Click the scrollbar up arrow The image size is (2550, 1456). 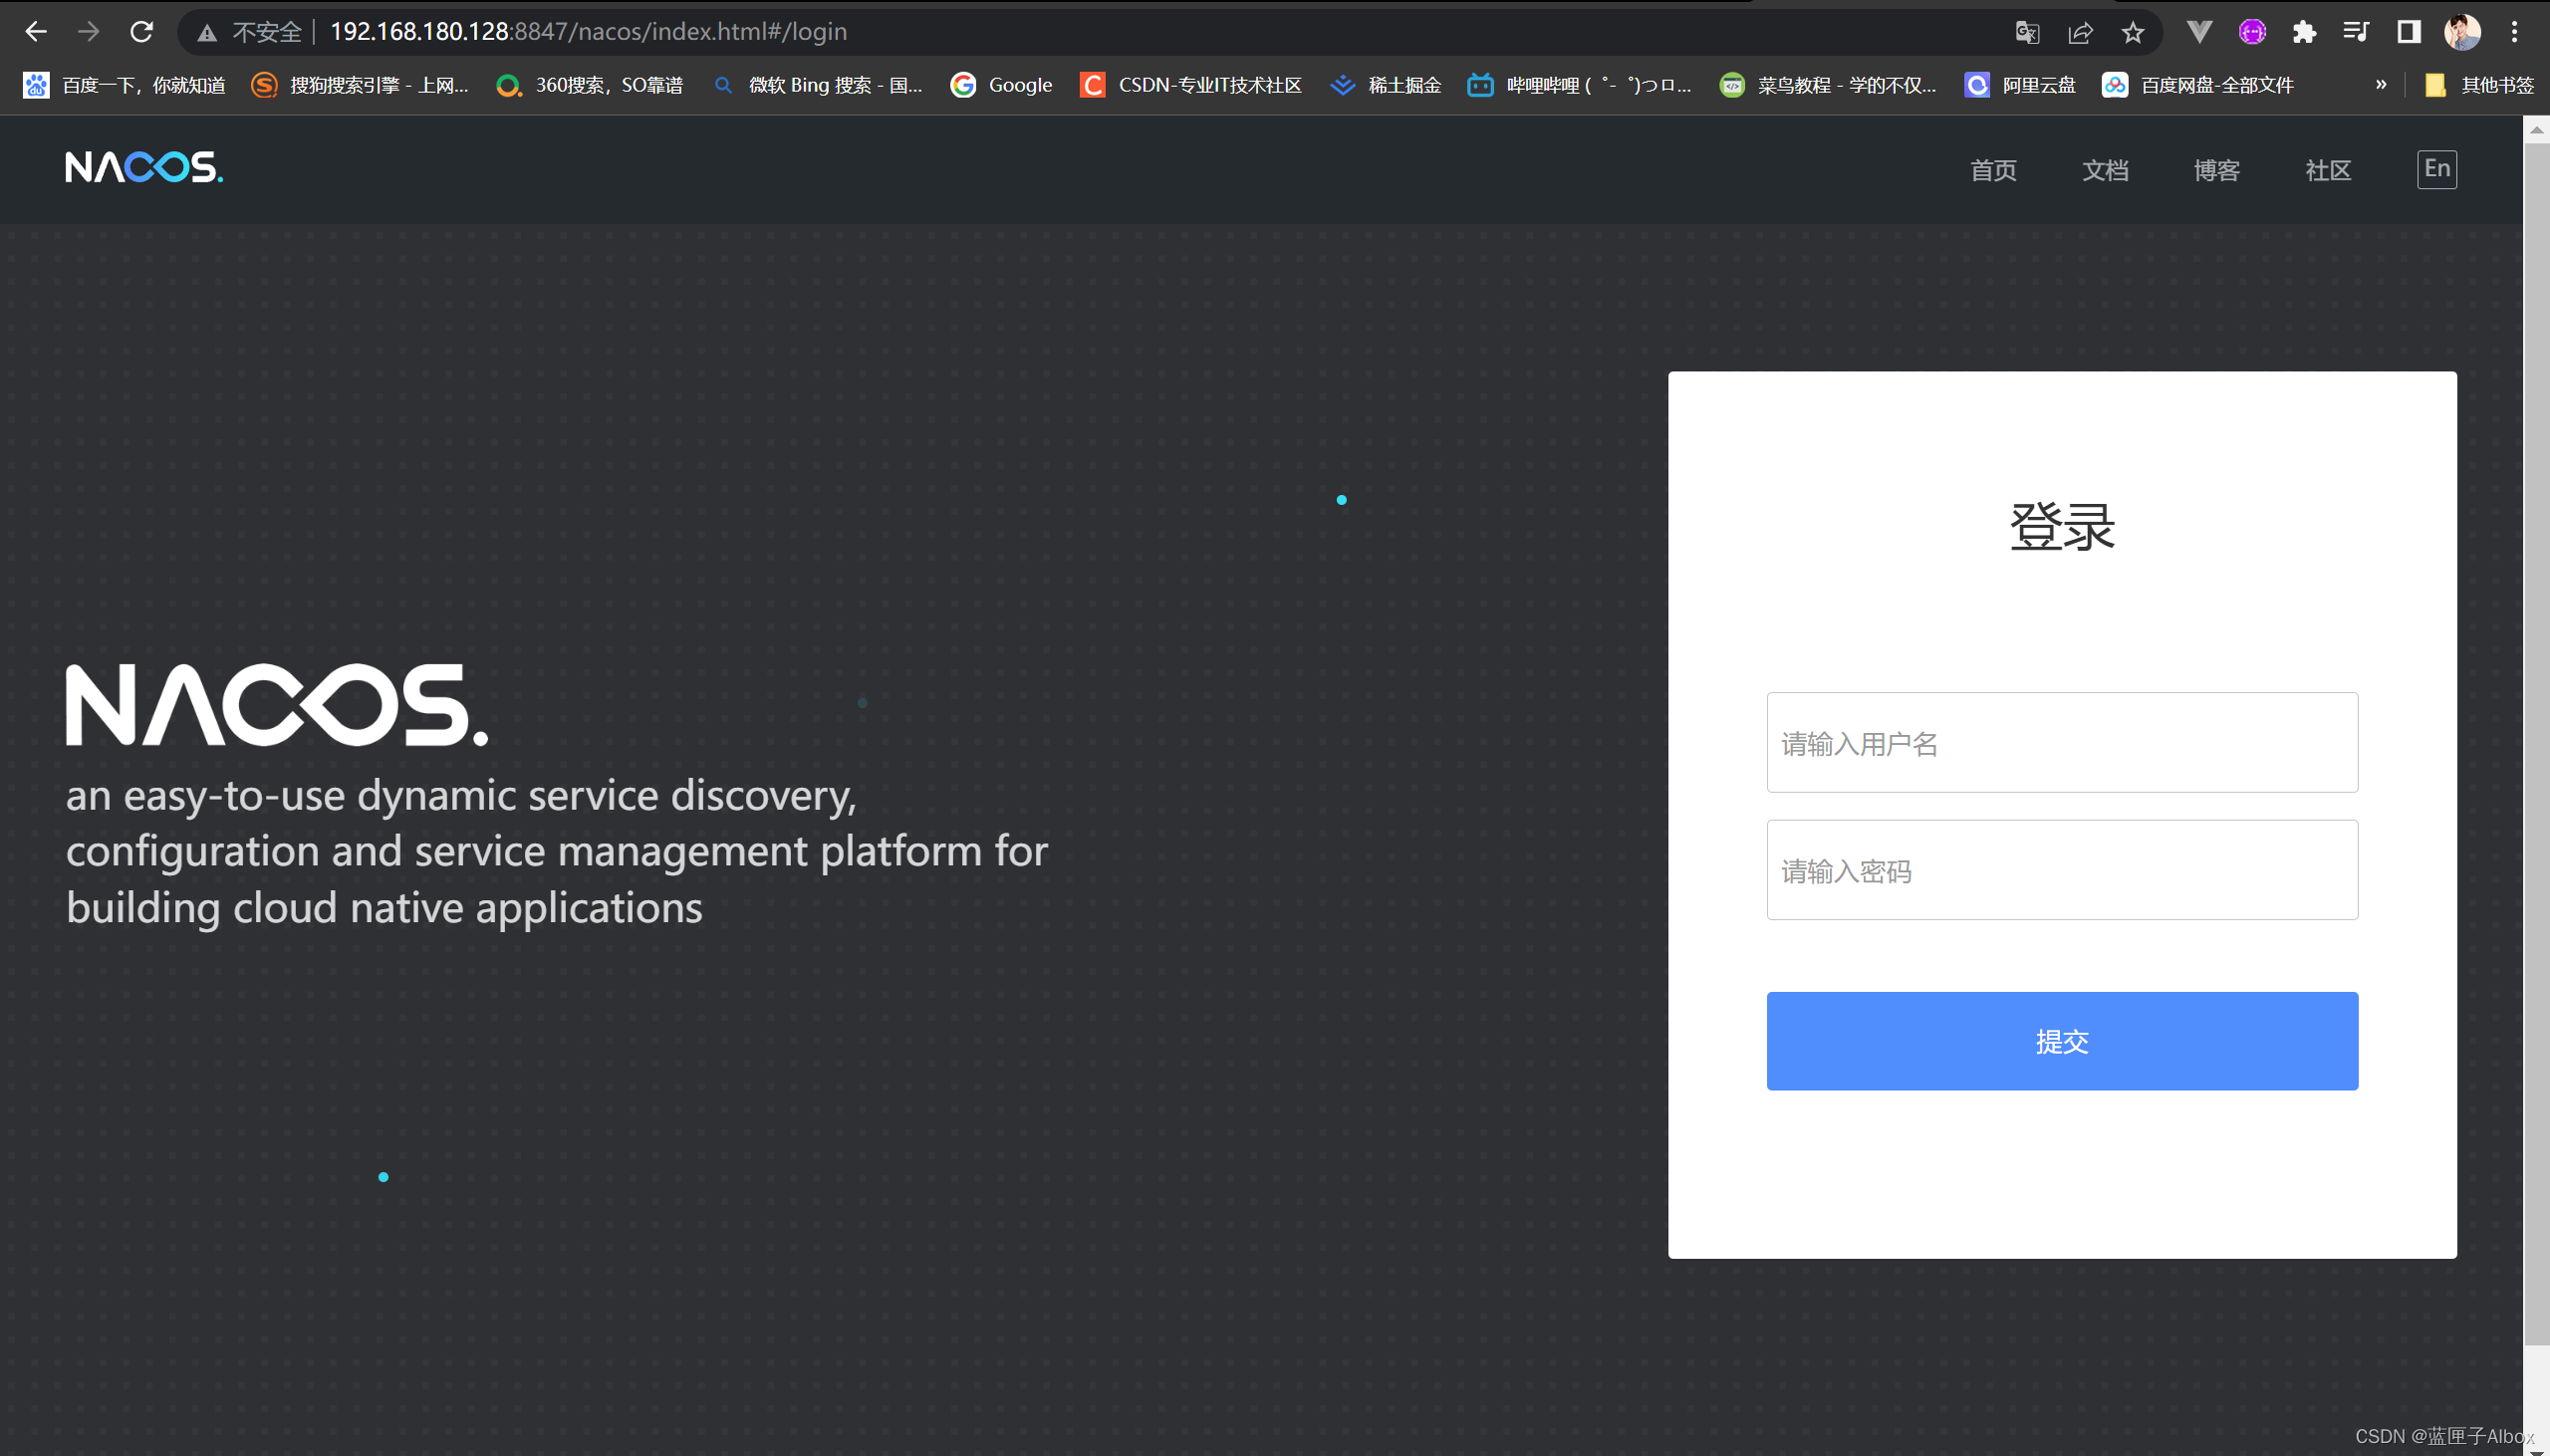click(x=2536, y=130)
